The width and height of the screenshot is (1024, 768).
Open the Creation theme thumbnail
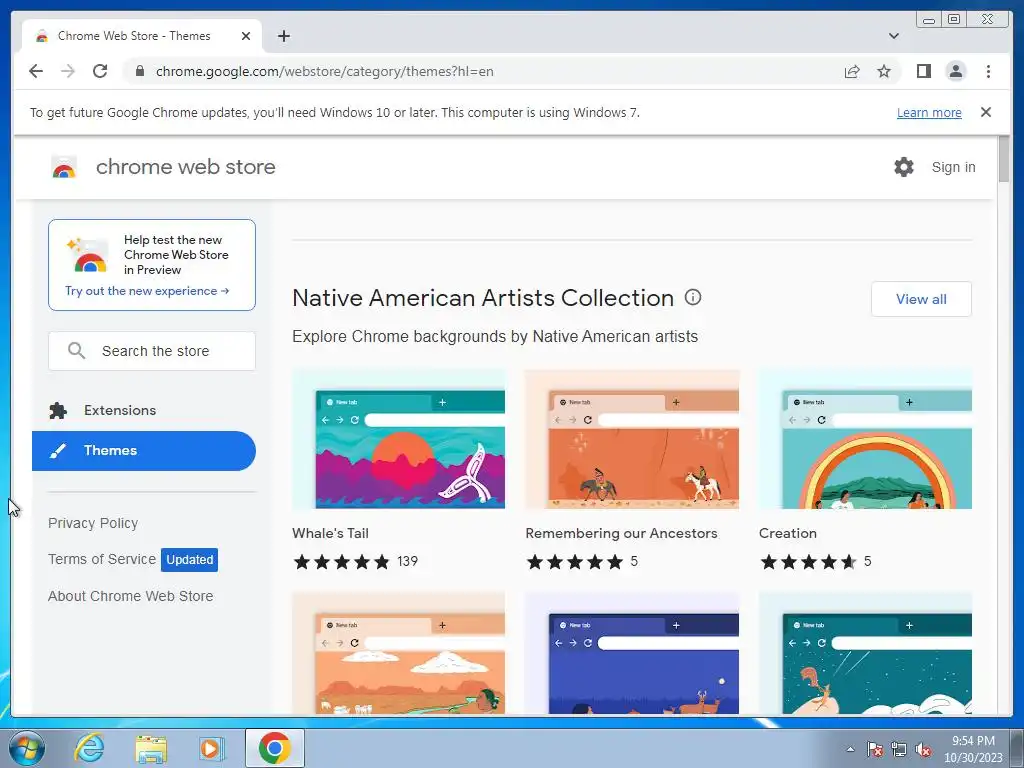865,440
